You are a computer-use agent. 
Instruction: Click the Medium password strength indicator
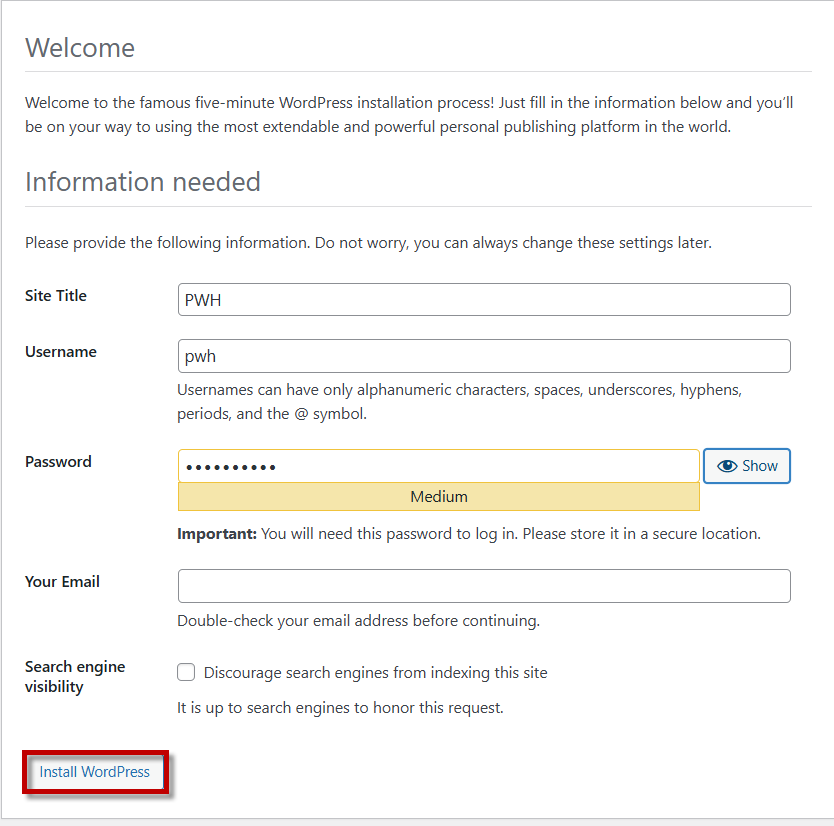tap(438, 497)
